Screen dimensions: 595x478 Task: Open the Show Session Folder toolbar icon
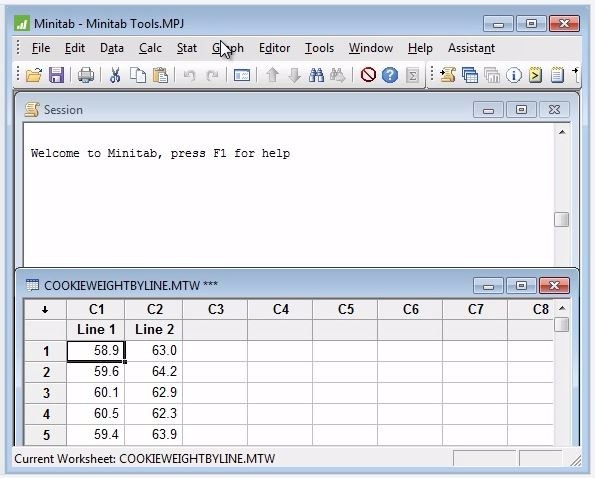coord(448,75)
